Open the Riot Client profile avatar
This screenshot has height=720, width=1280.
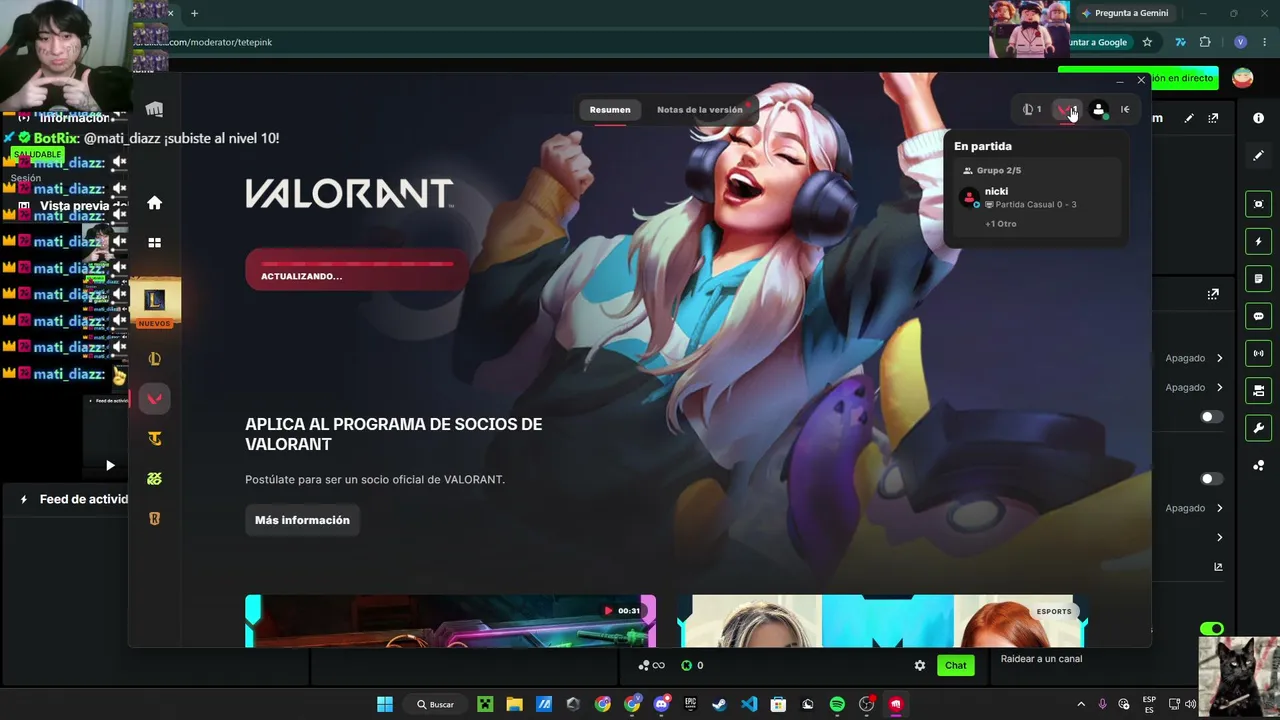[1099, 110]
